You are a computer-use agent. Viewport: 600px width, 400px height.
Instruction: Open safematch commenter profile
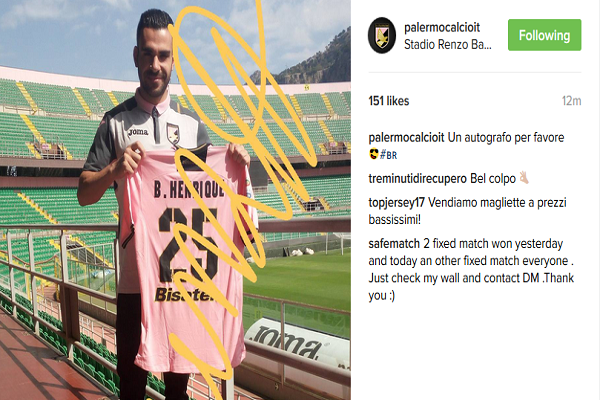pos(394,243)
